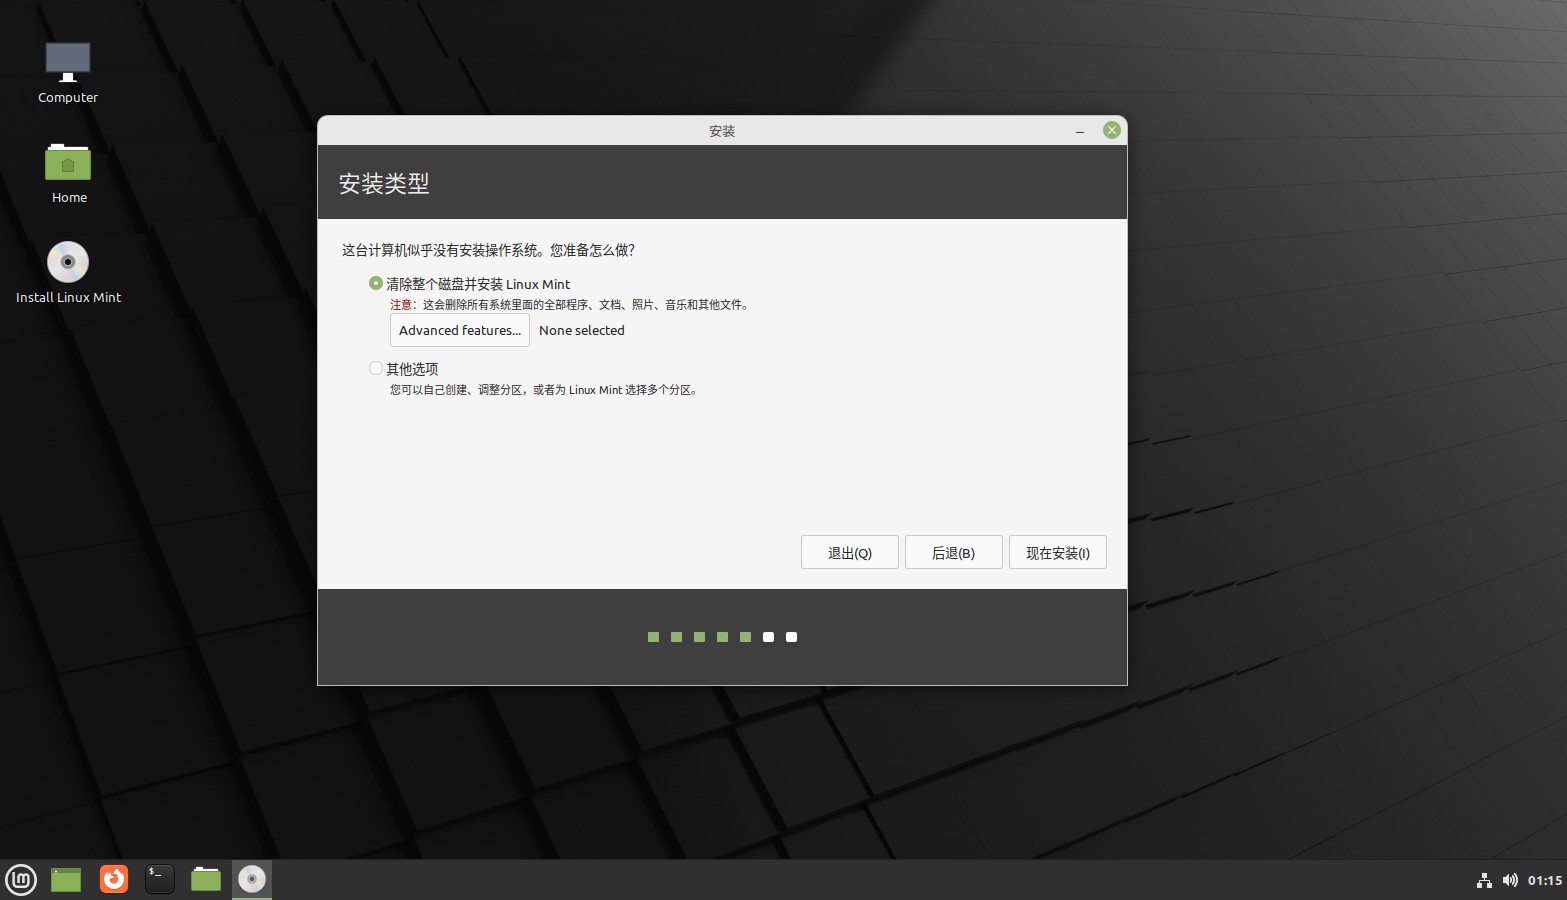Image resolution: width=1567 pixels, height=900 pixels.
Task: Minimize the installer window
Action: click(x=1080, y=131)
